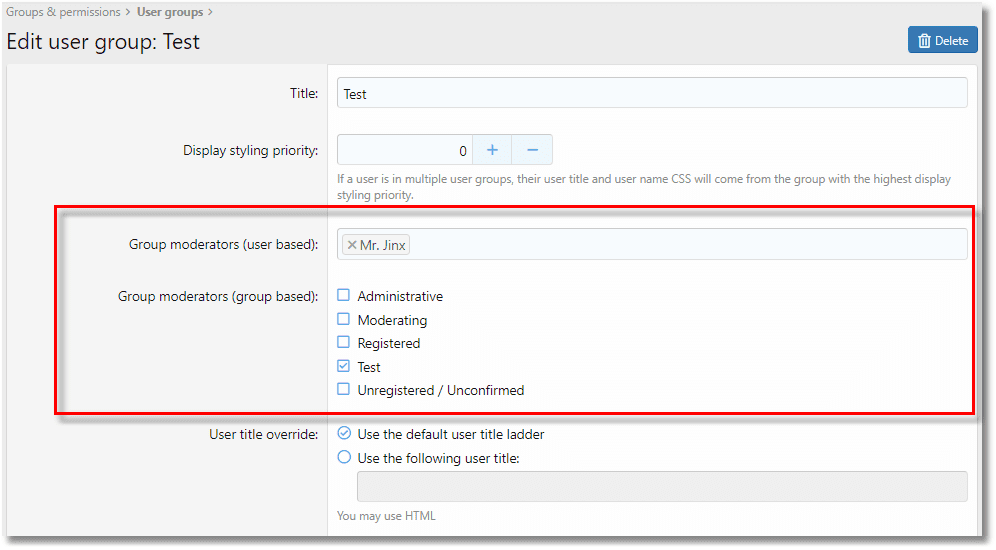Click the Mr. Jinx moderator tag
This screenshot has width=996, height=550.
tap(383, 245)
